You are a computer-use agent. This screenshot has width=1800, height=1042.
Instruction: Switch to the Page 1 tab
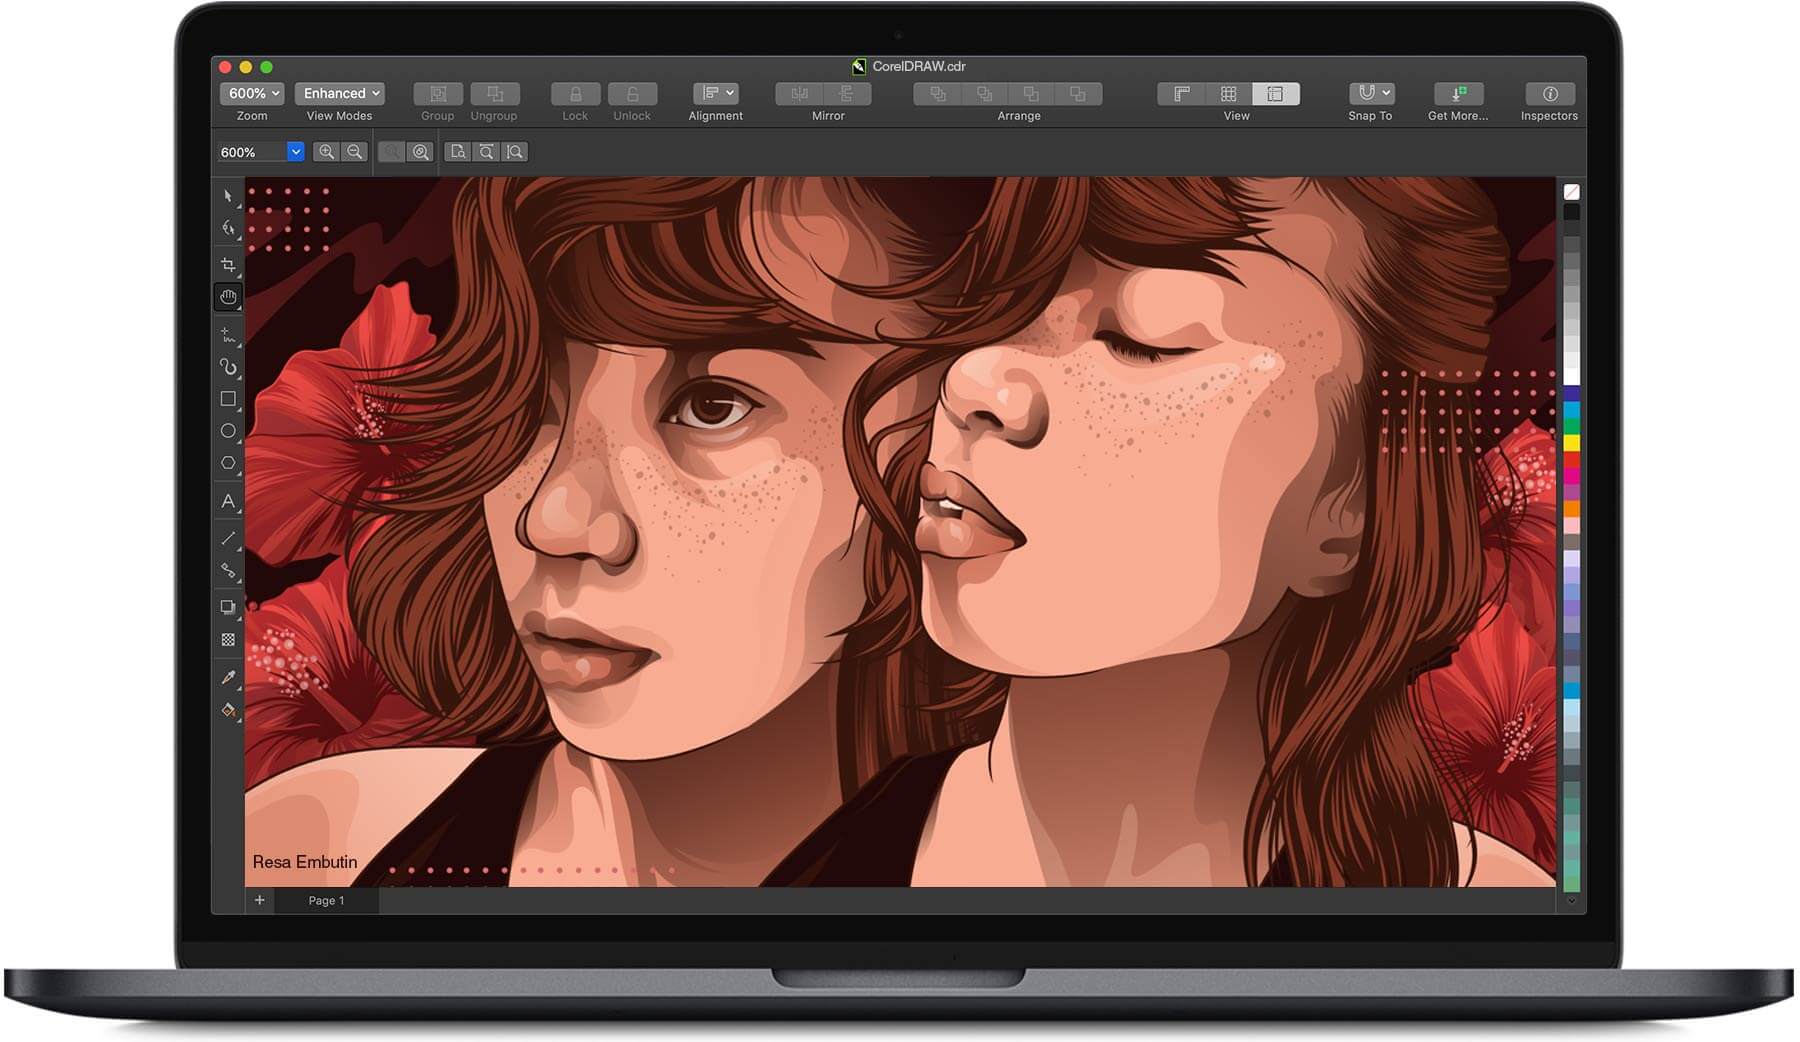point(326,901)
